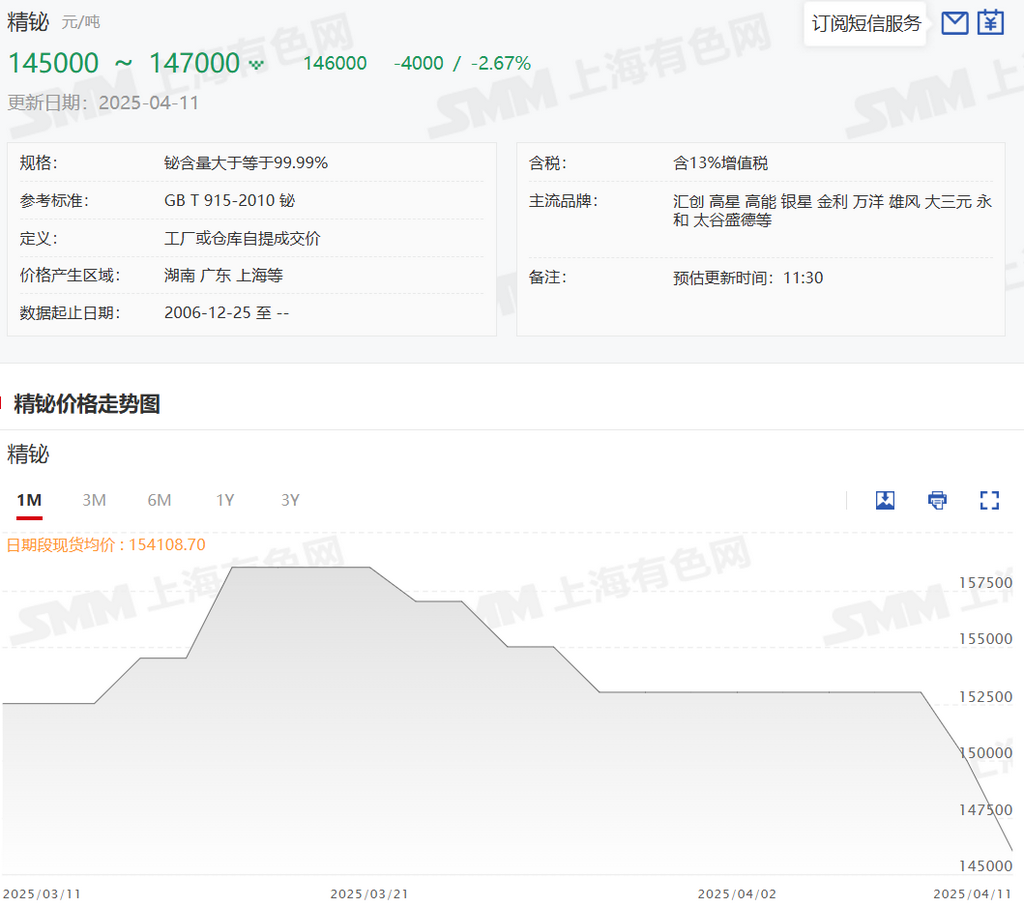Click the 订阅短信服务 label

point(866,23)
